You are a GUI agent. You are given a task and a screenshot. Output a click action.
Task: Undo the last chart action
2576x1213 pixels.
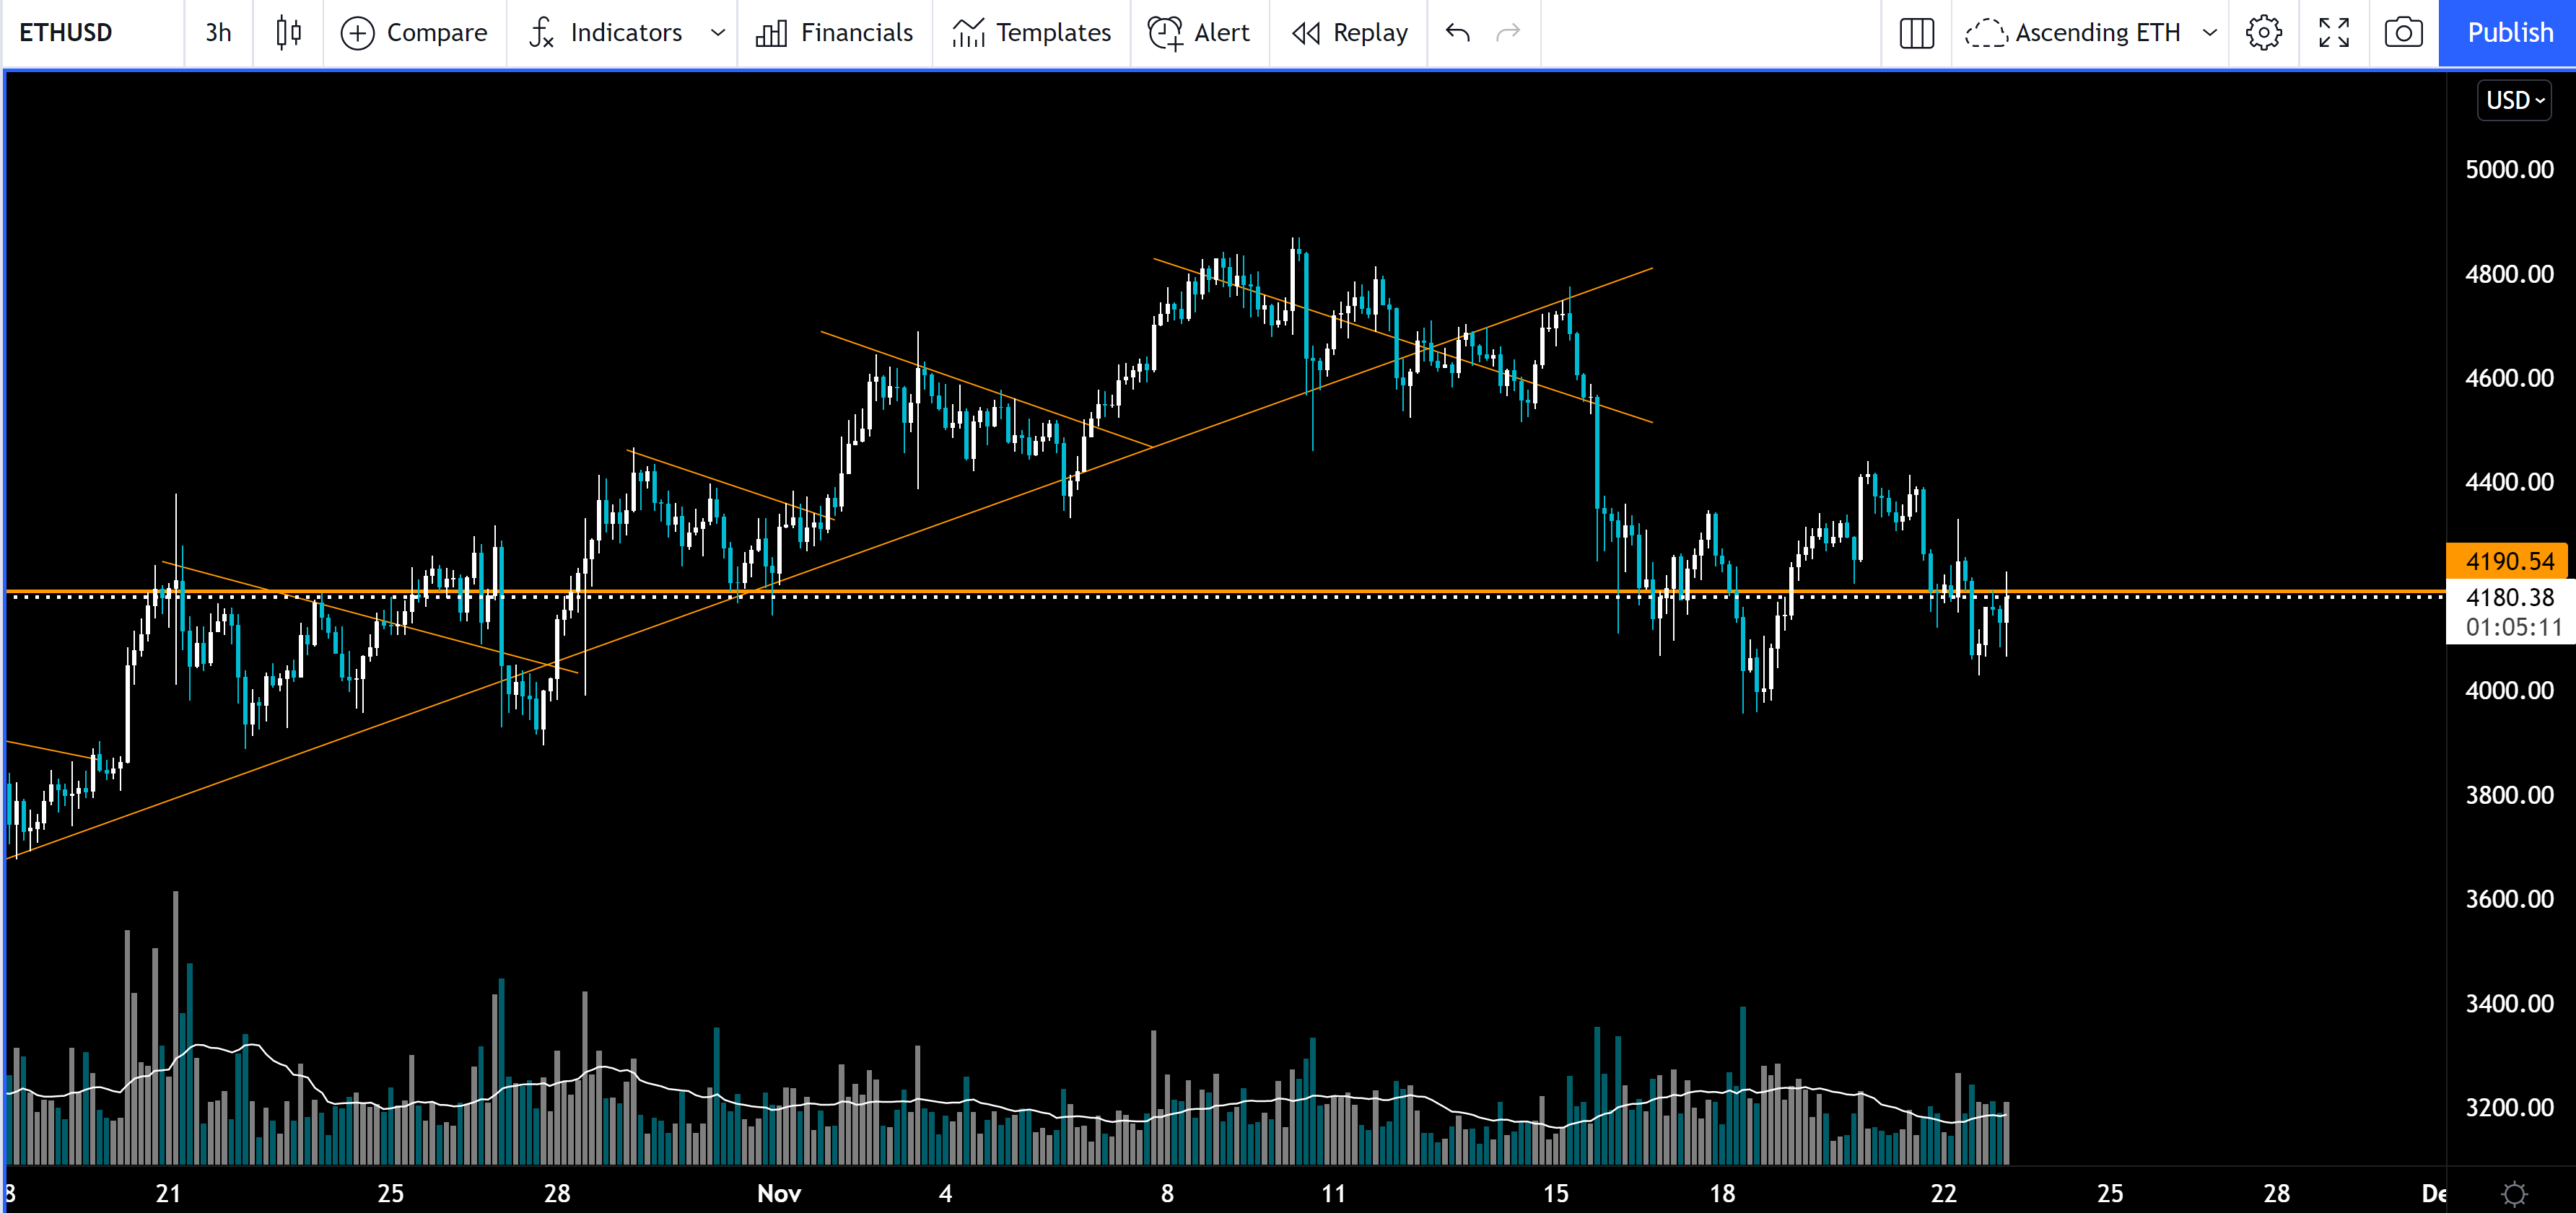pyautogui.click(x=1458, y=33)
